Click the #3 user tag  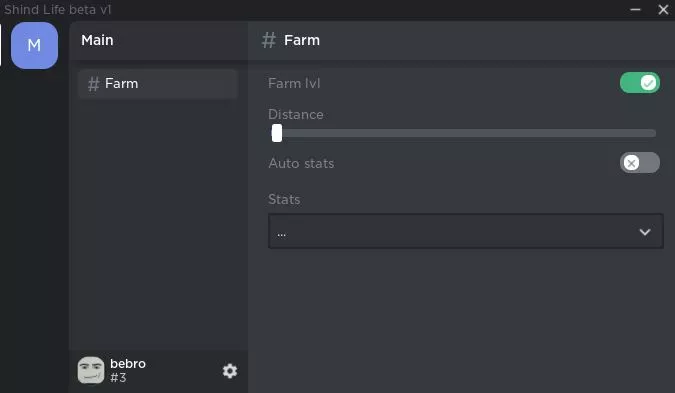[x=118, y=378]
